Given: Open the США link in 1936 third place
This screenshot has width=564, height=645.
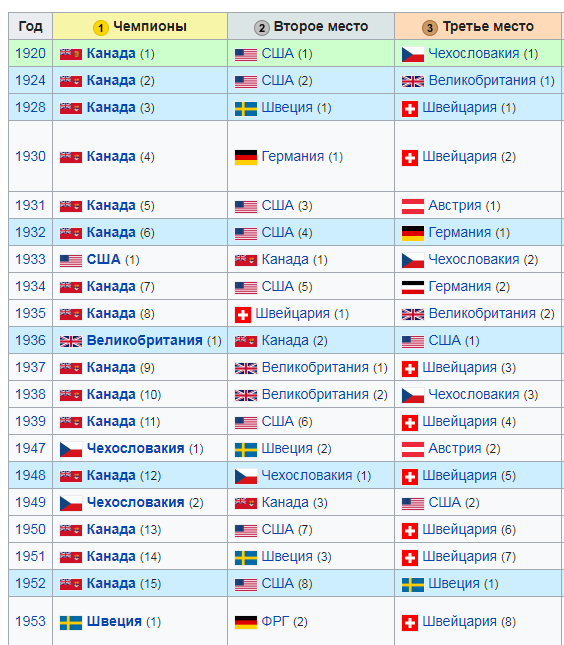Looking at the screenshot, I should tap(445, 340).
